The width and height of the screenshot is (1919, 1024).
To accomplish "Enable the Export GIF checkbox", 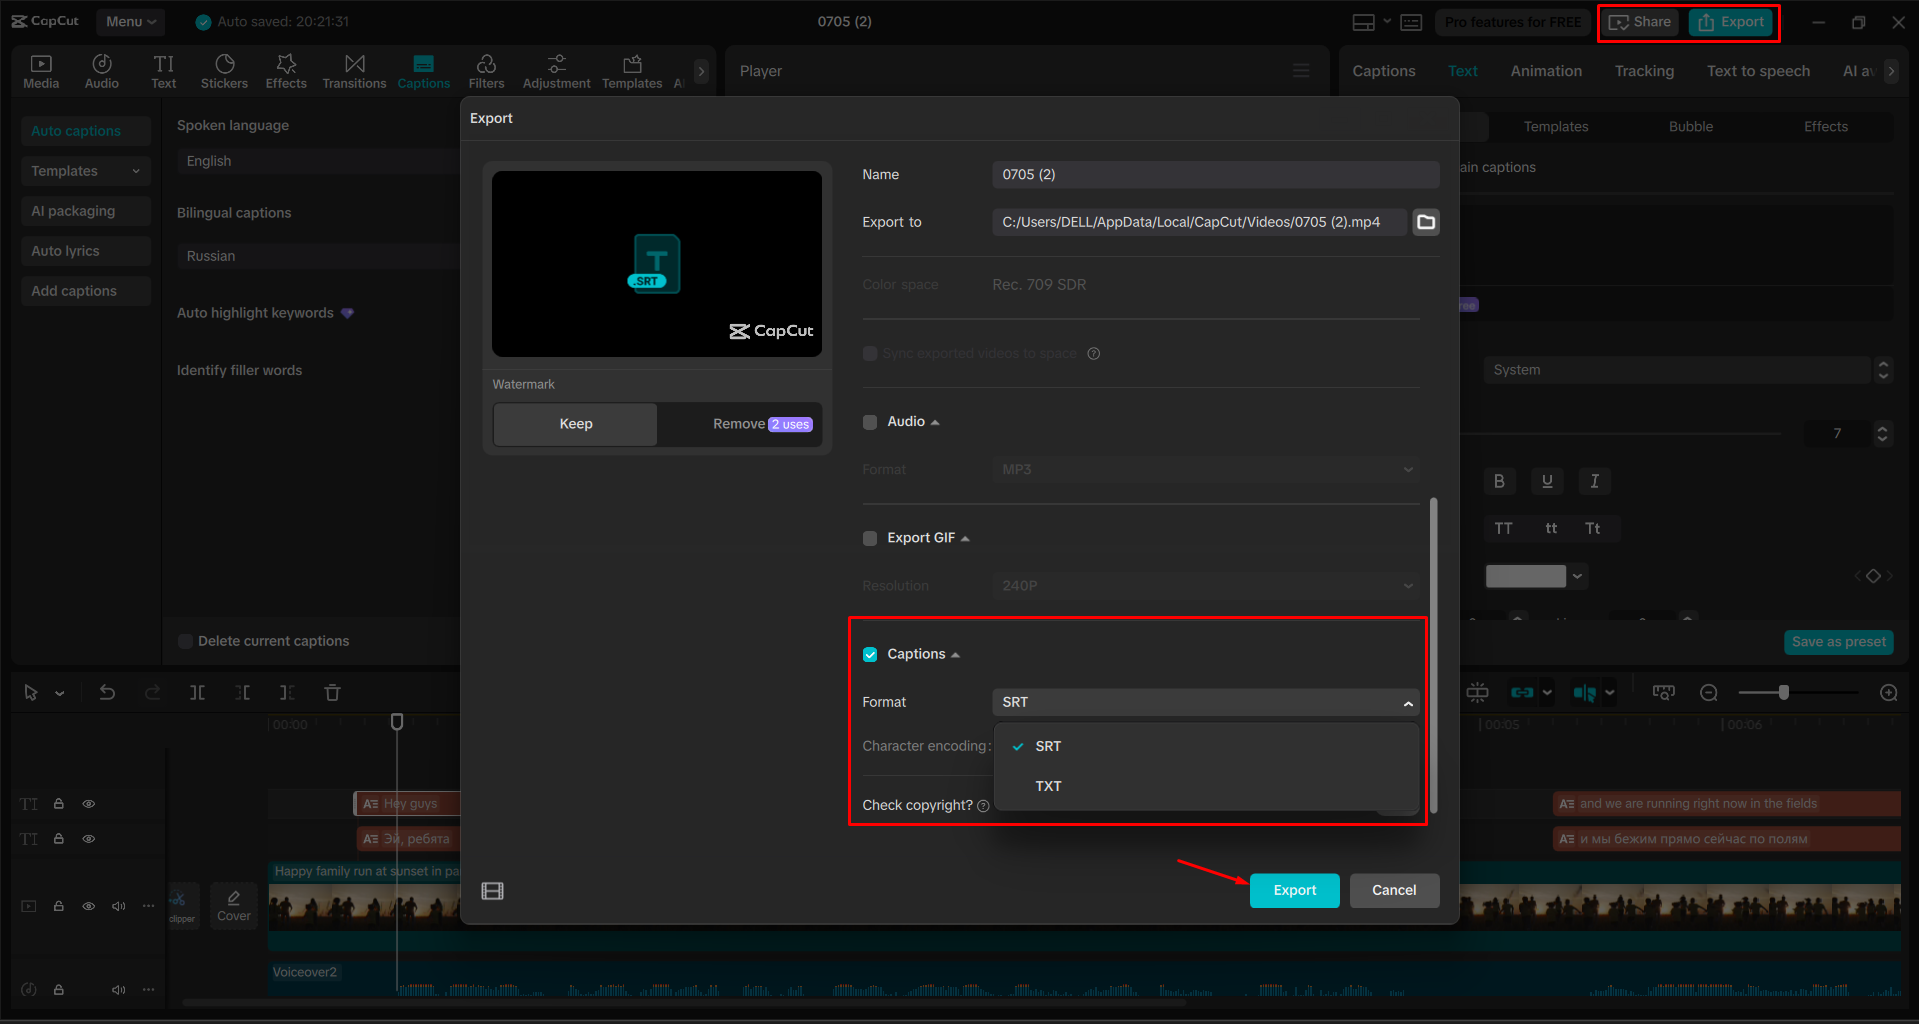I will click(x=869, y=538).
